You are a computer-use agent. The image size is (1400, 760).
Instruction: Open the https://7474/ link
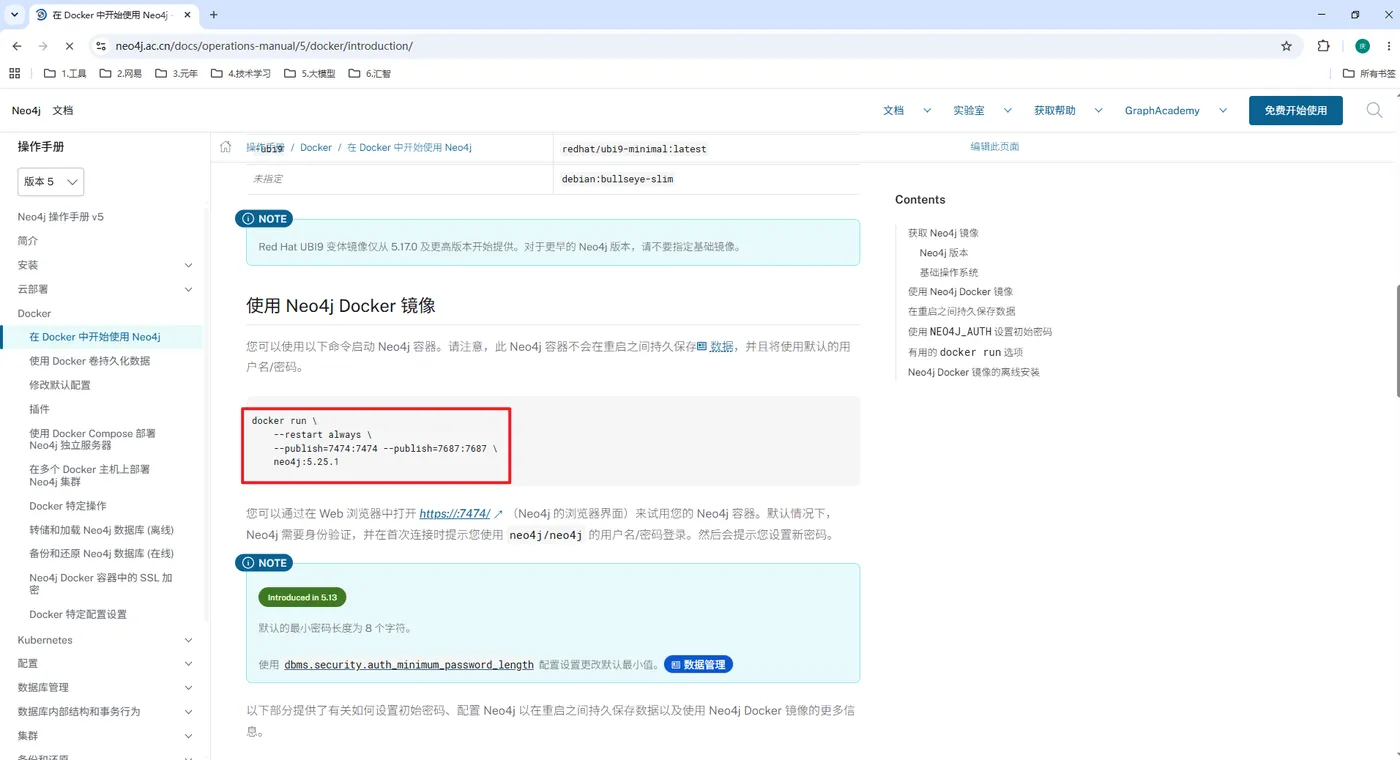click(x=455, y=514)
